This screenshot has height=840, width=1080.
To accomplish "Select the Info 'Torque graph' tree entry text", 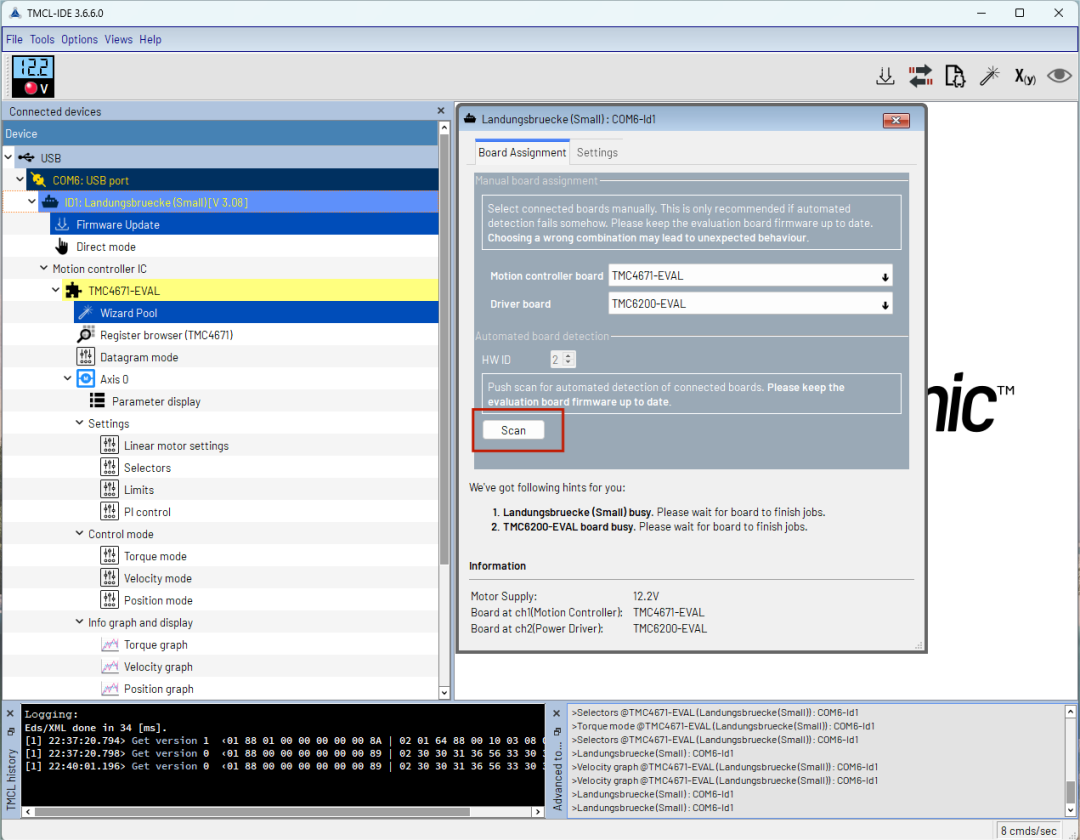I will point(156,644).
